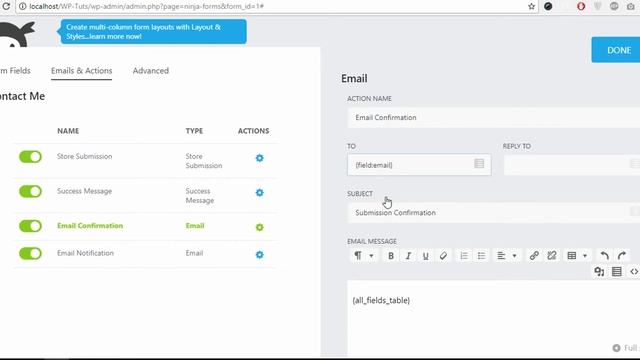The width and height of the screenshot is (640, 360).
Task: Expand the table options dropdown arrow
Action: click(x=585, y=256)
